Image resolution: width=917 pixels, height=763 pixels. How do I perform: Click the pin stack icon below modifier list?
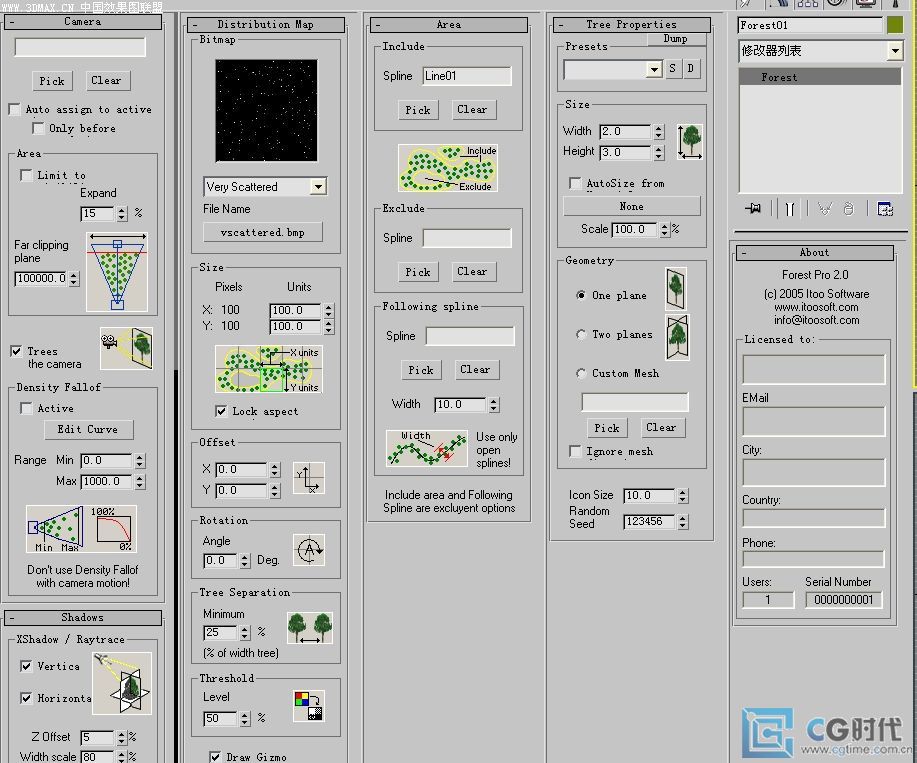coord(753,208)
